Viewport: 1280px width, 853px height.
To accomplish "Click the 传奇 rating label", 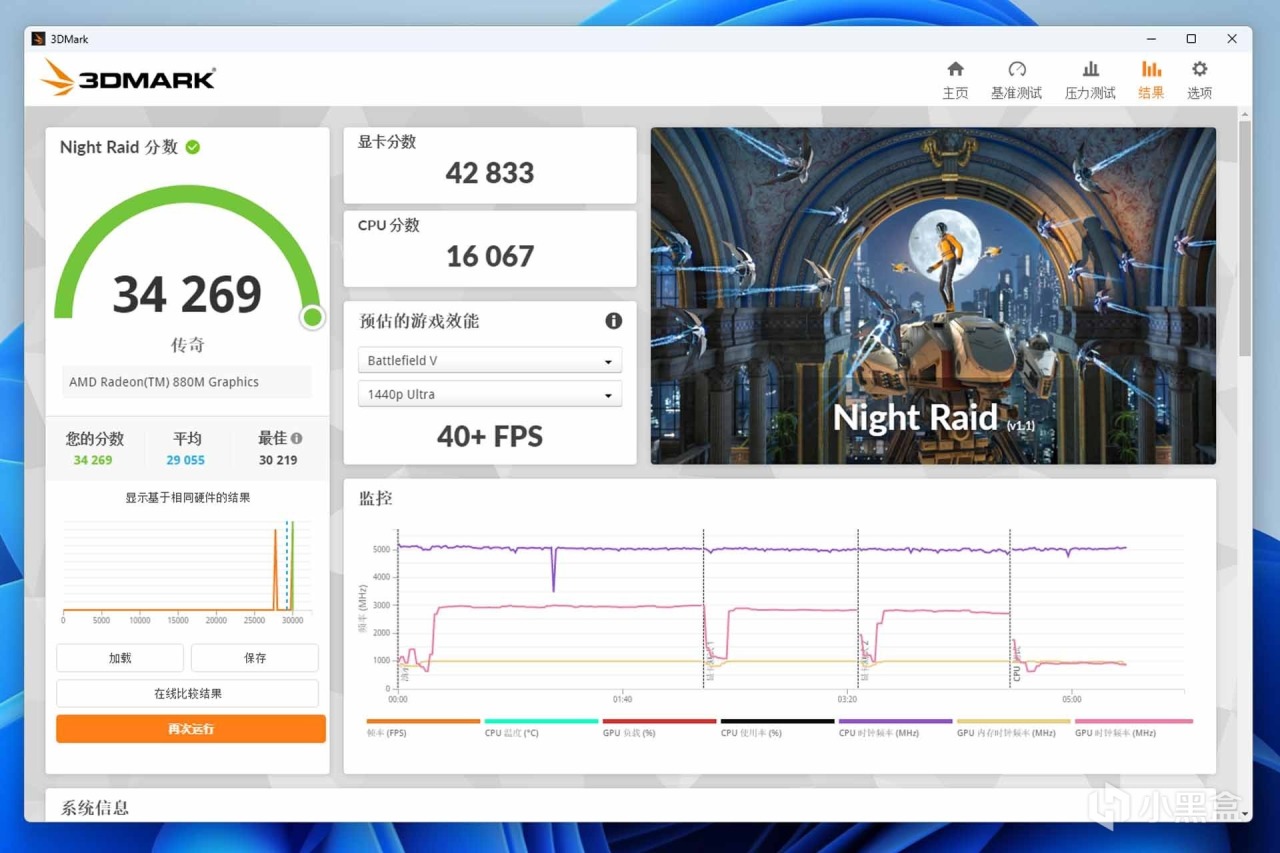I will point(187,345).
